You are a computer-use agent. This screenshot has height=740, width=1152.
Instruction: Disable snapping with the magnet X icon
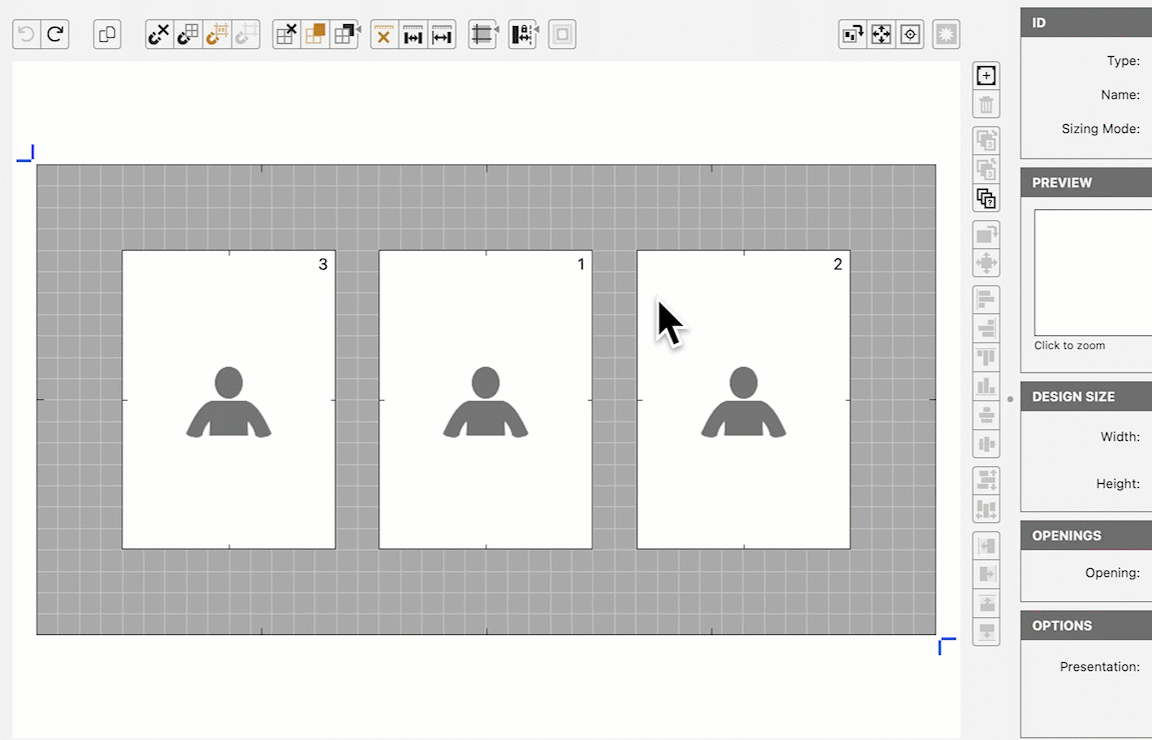pos(159,35)
